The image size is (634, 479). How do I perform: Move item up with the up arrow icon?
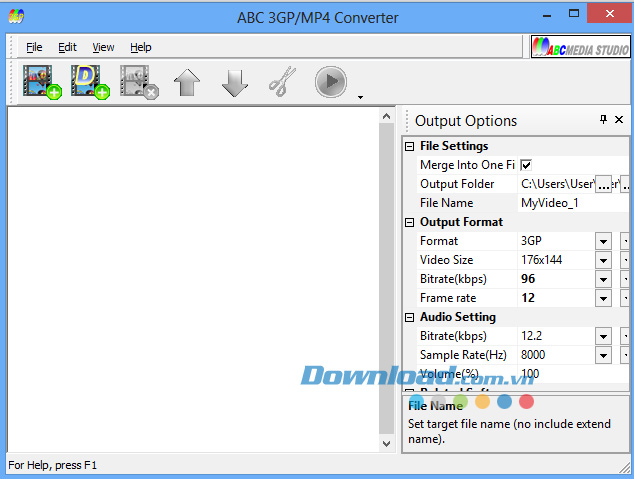(x=187, y=82)
